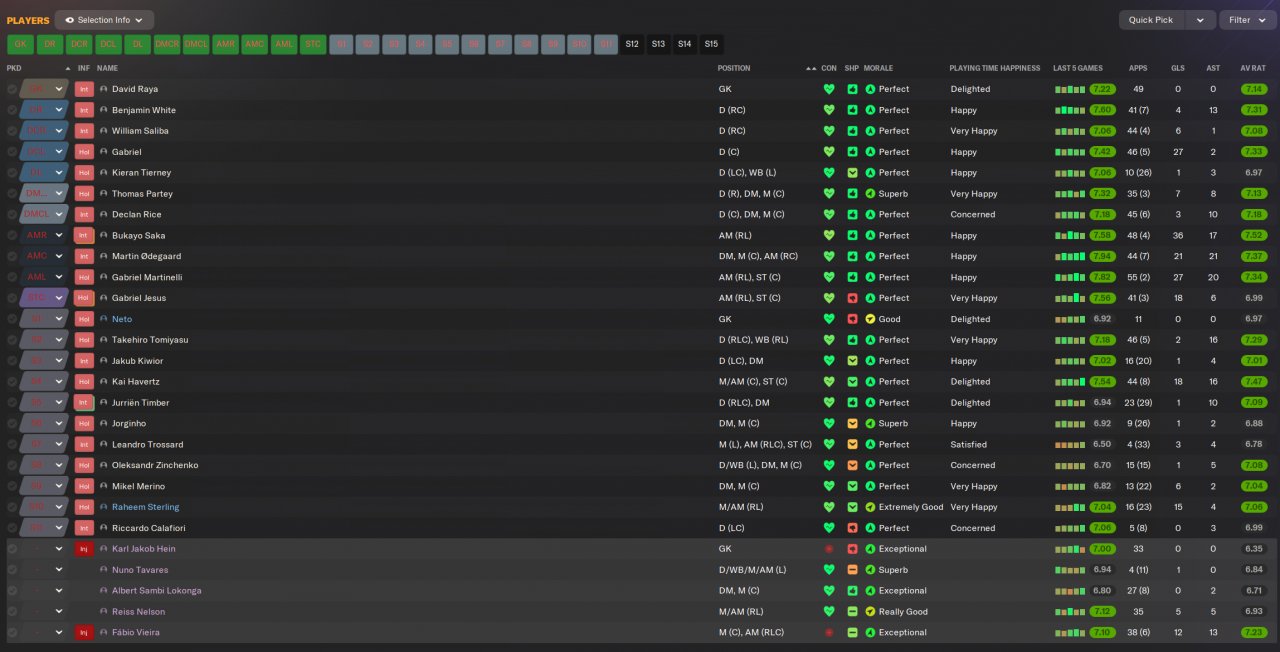Click Kai Havertz's 7.47 average rating pill
Screen dimensions: 1280x652
pos(1254,382)
